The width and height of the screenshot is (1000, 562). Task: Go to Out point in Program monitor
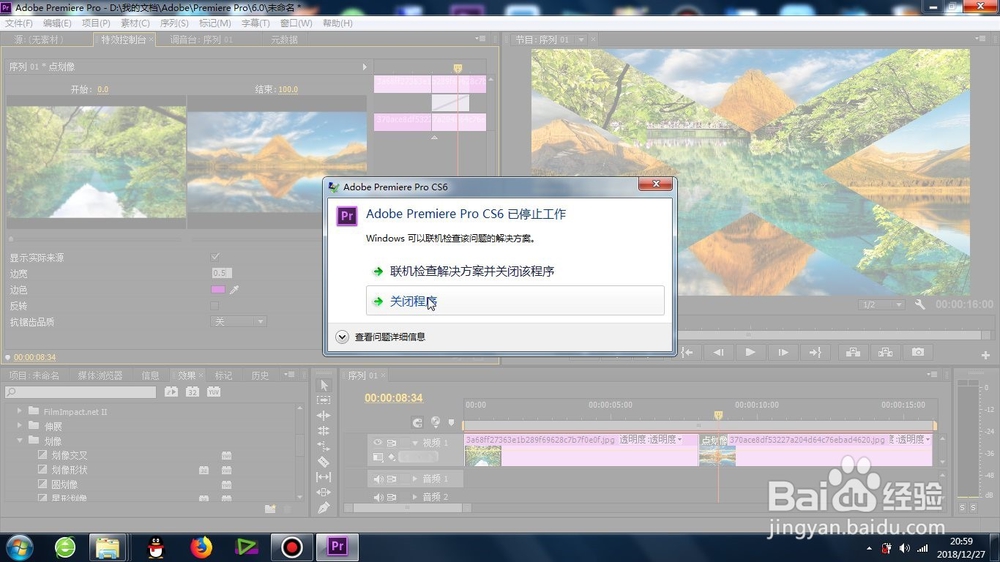[815, 352]
